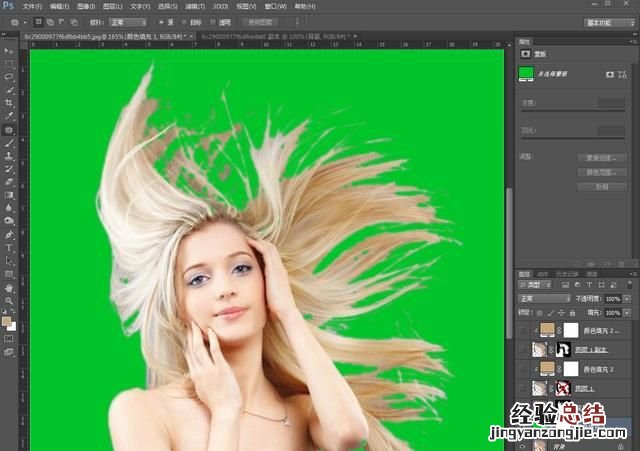This screenshot has width=640, height=451.
Task: Select the Eyedropper tool
Action: click(x=9, y=116)
